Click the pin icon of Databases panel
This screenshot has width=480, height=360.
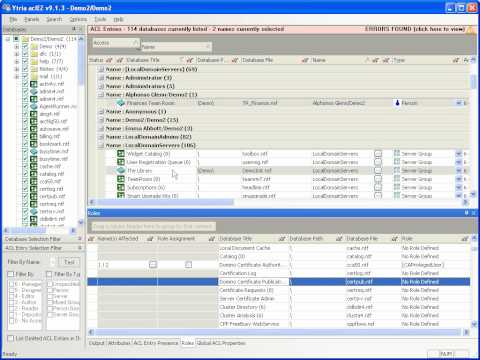tap(74, 29)
